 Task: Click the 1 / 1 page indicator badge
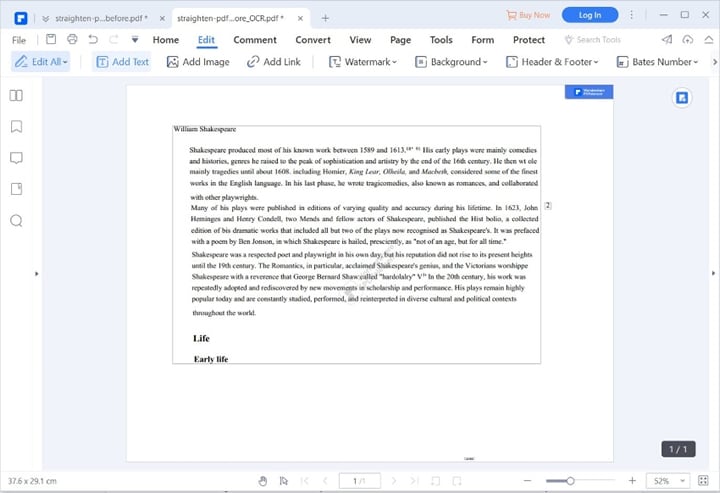click(678, 449)
